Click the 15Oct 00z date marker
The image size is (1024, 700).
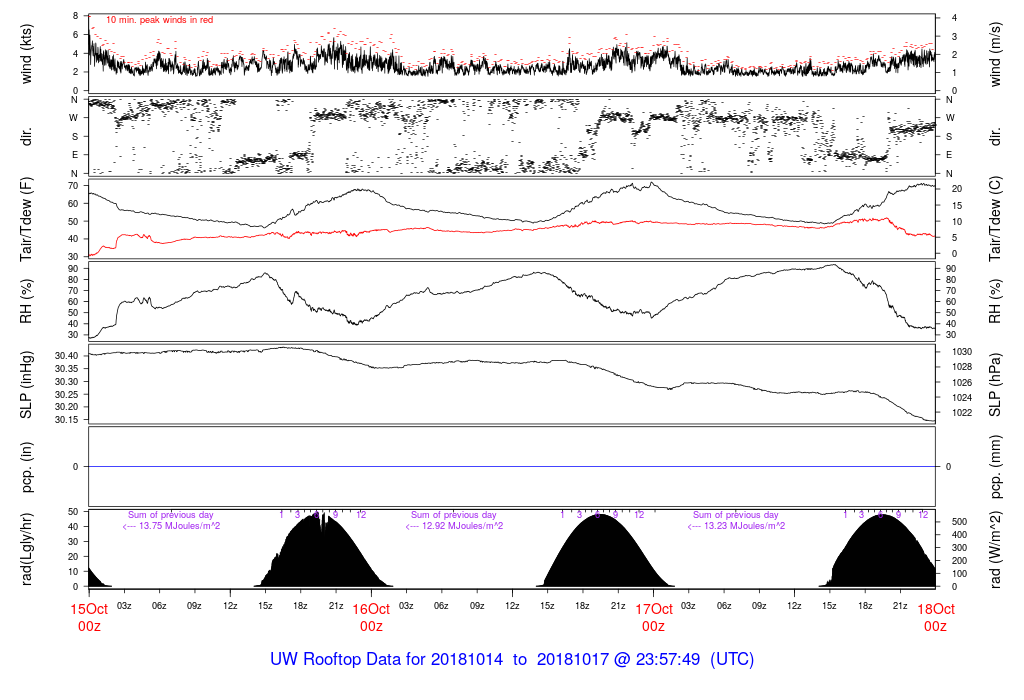pyautogui.click(x=88, y=617)
